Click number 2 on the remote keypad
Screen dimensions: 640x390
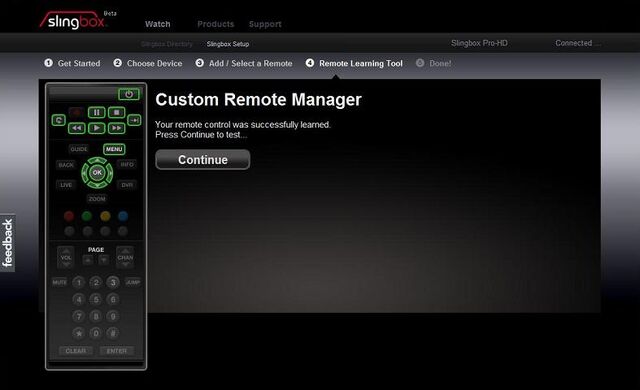pos(96,282)
